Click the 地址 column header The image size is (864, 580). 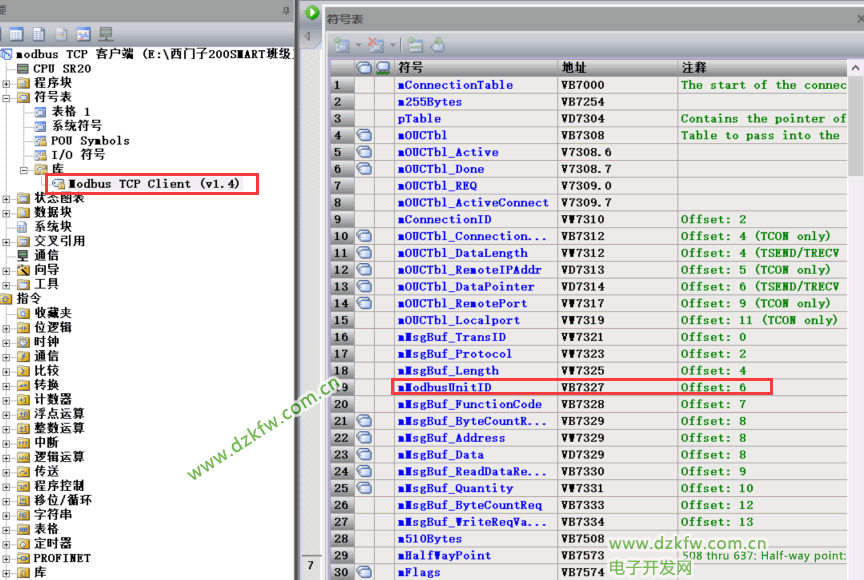(616, 67)
